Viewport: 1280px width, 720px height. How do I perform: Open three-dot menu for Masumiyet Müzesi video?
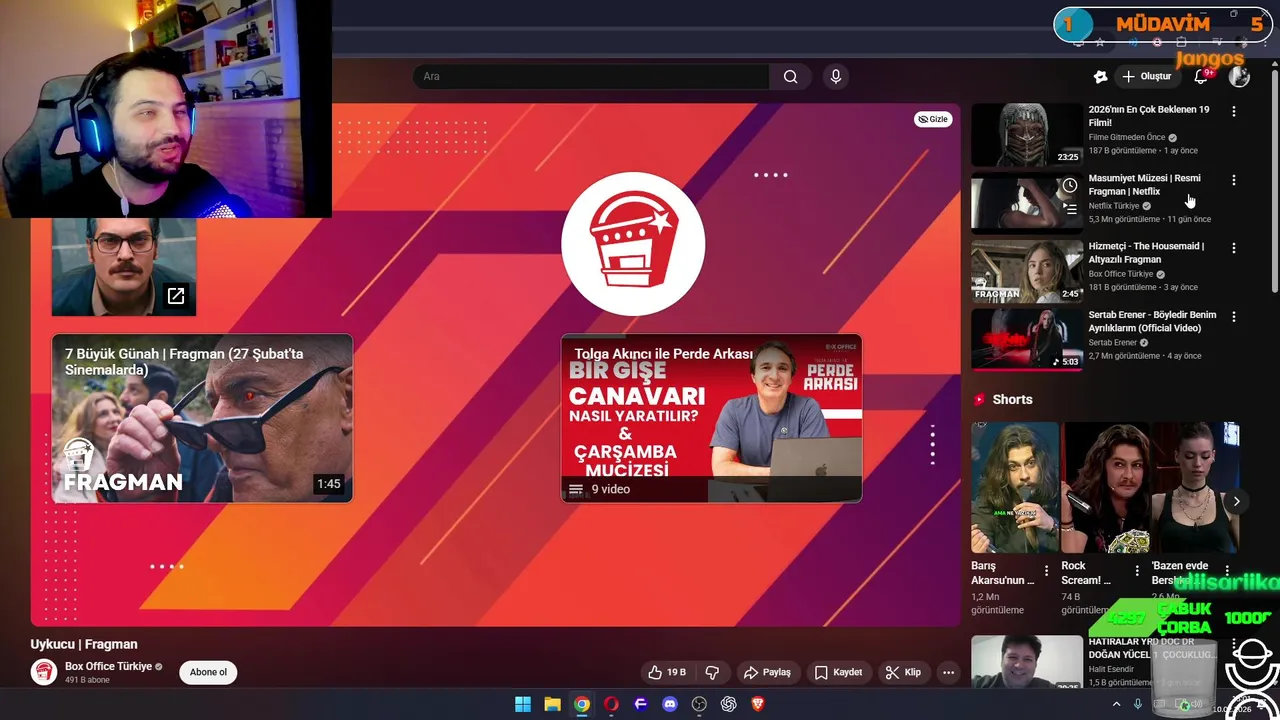tap(1233, 180)
